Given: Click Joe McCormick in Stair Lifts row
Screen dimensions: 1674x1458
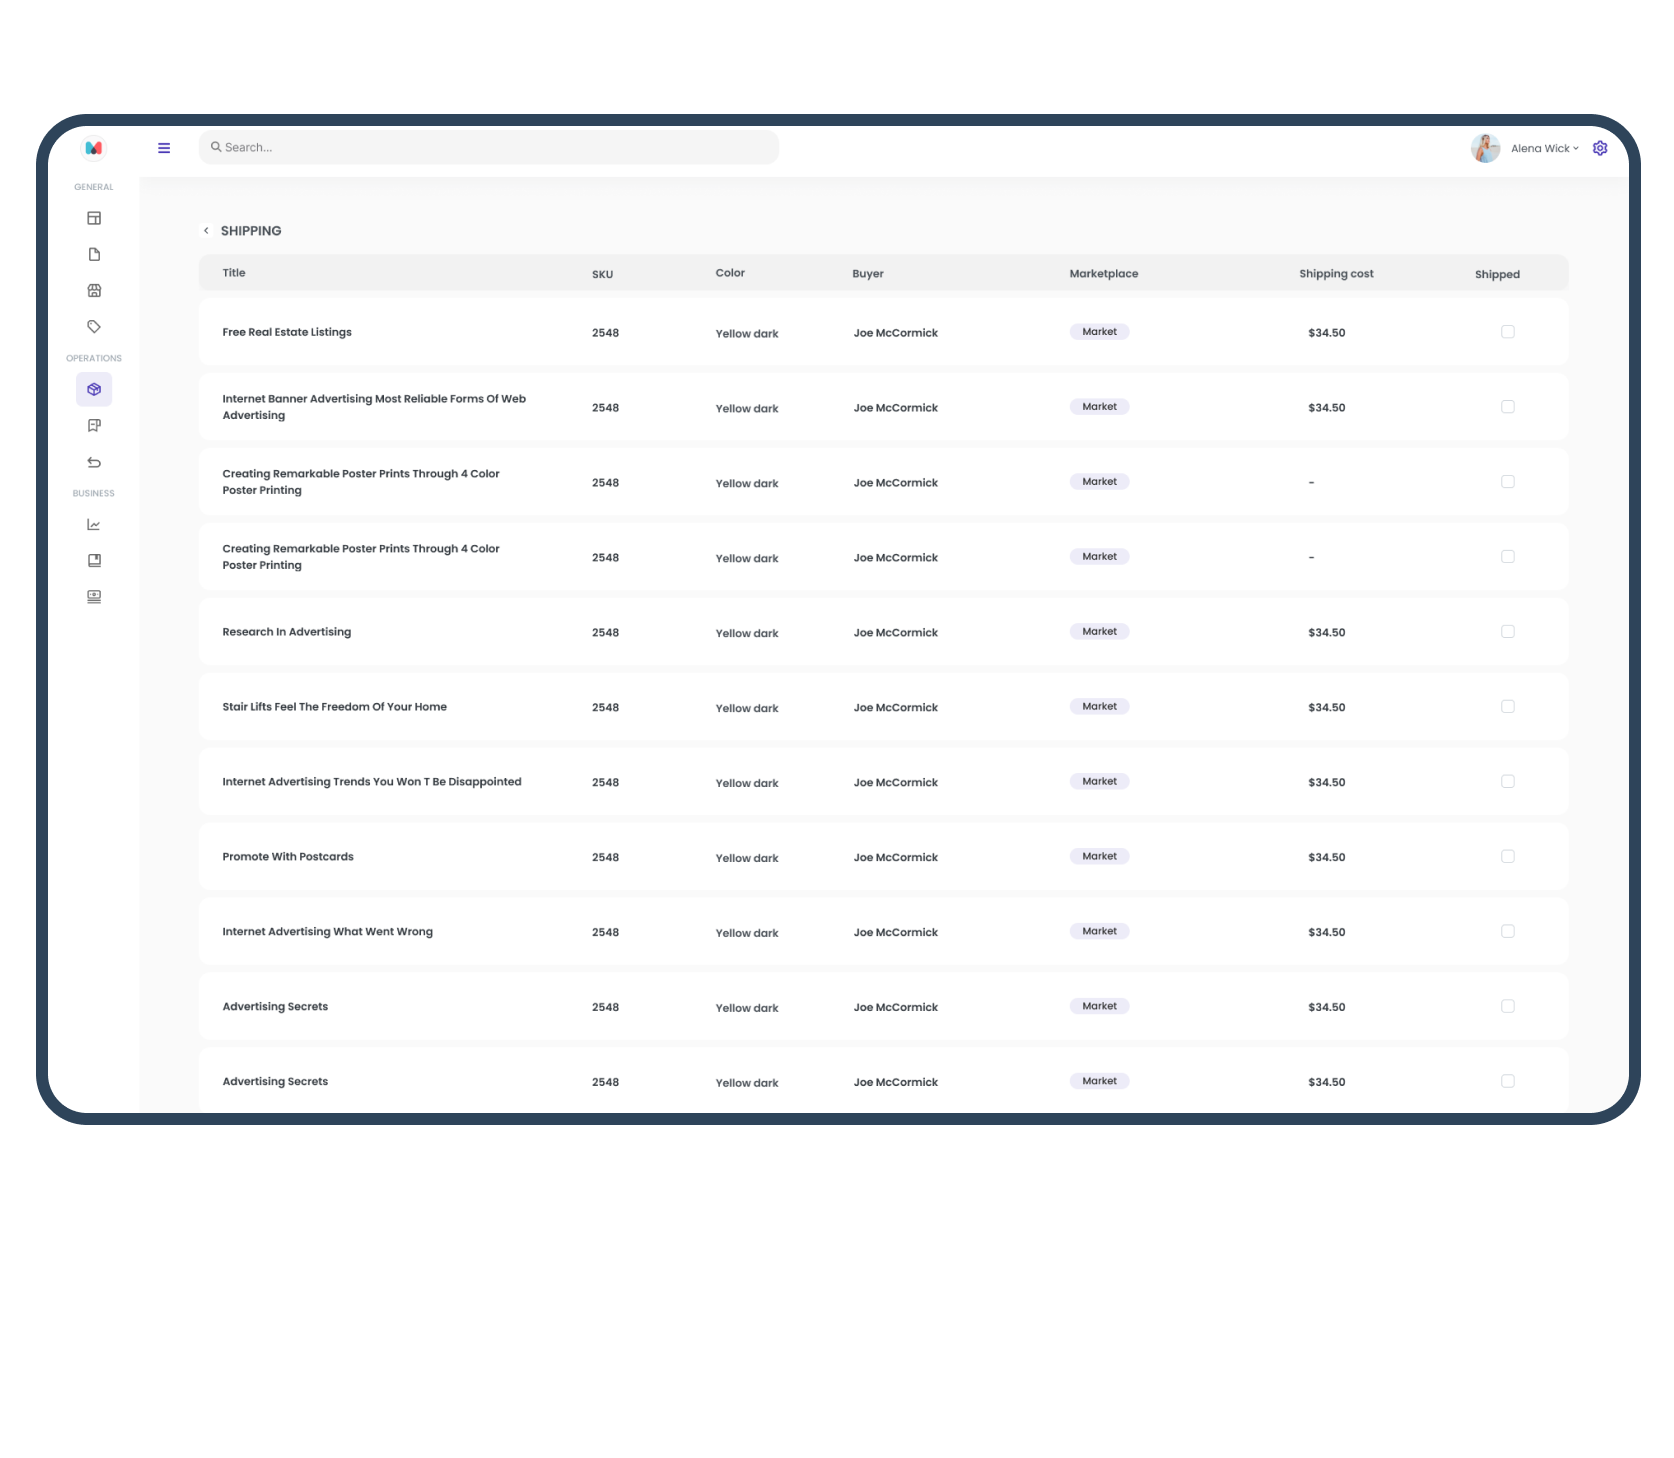Looking at the screenshot, I should (x=896, y=708).
